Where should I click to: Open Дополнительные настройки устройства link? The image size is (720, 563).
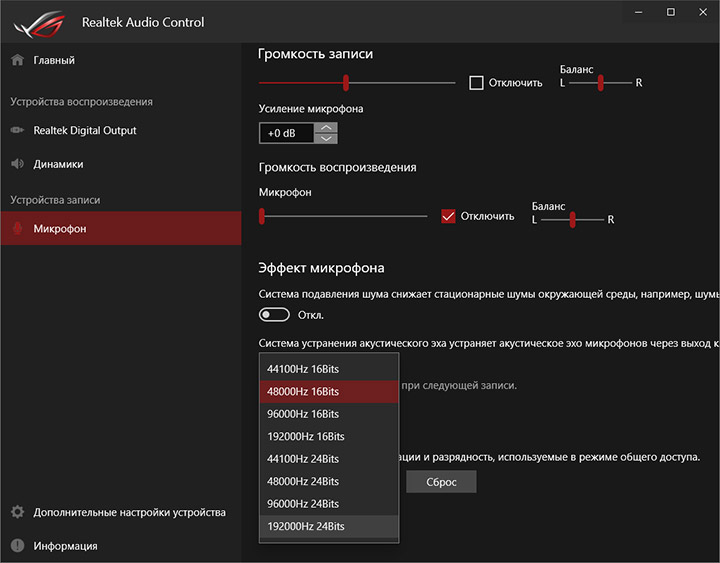129,512
